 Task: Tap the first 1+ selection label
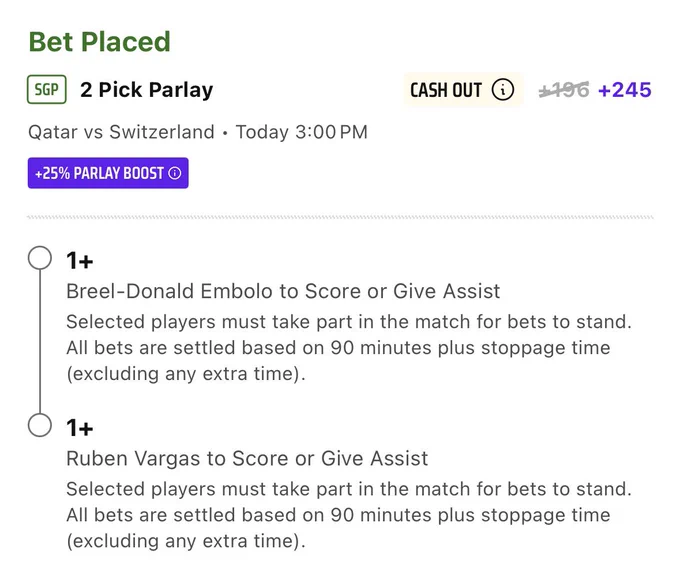(x=80, y=261)
